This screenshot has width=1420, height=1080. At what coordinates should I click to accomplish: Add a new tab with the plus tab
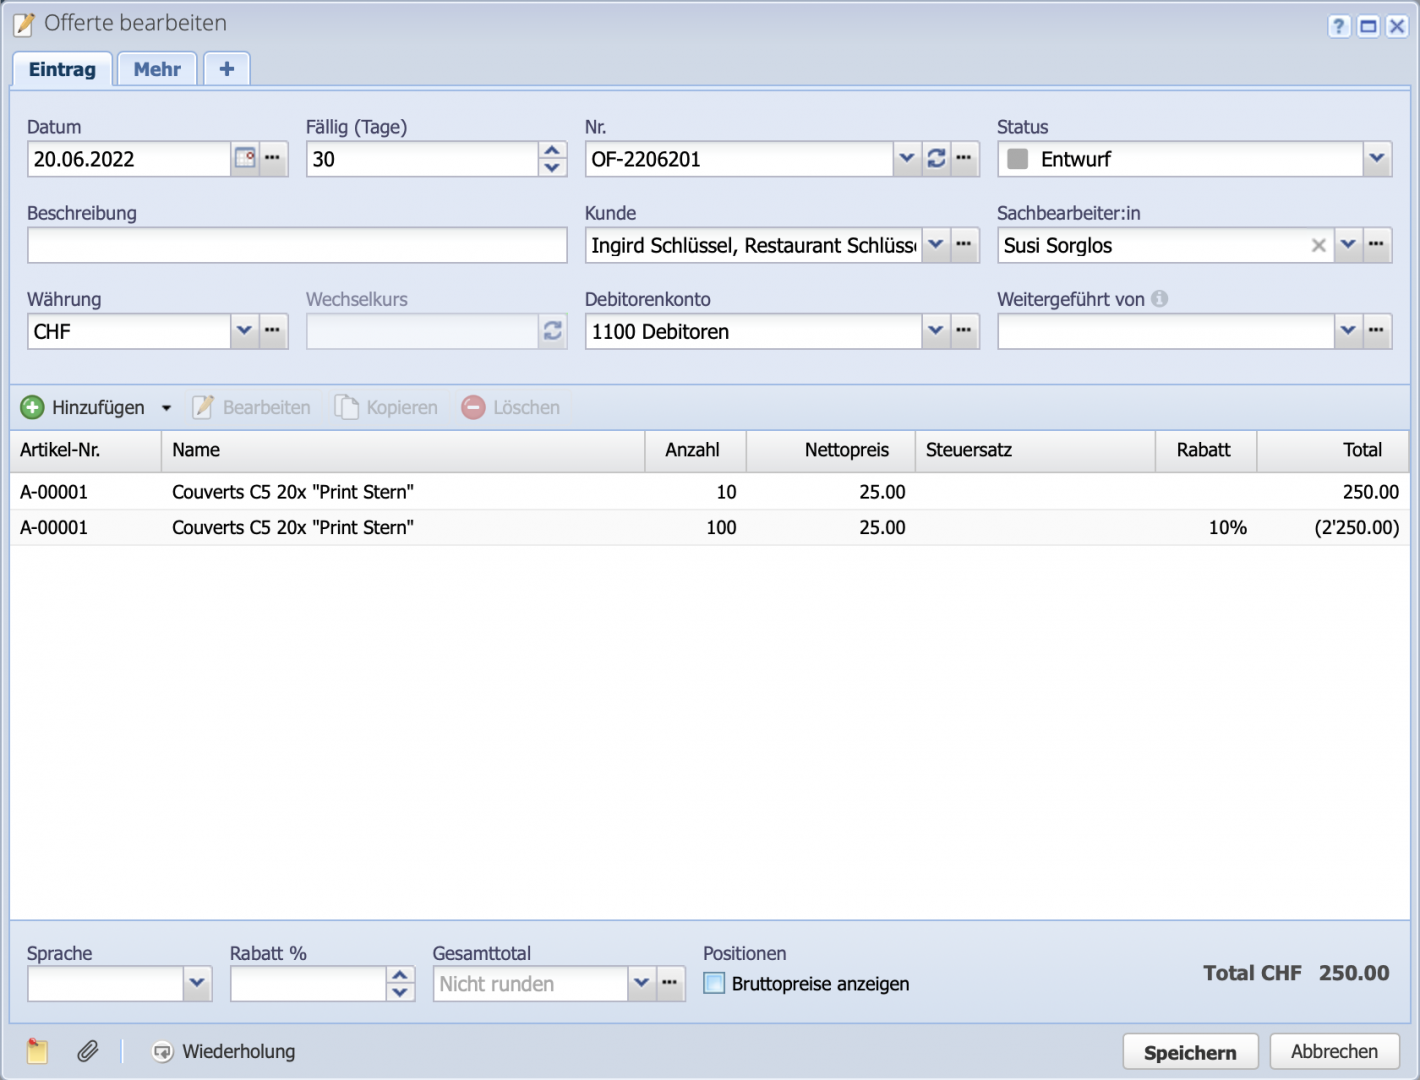click(226, 68)
